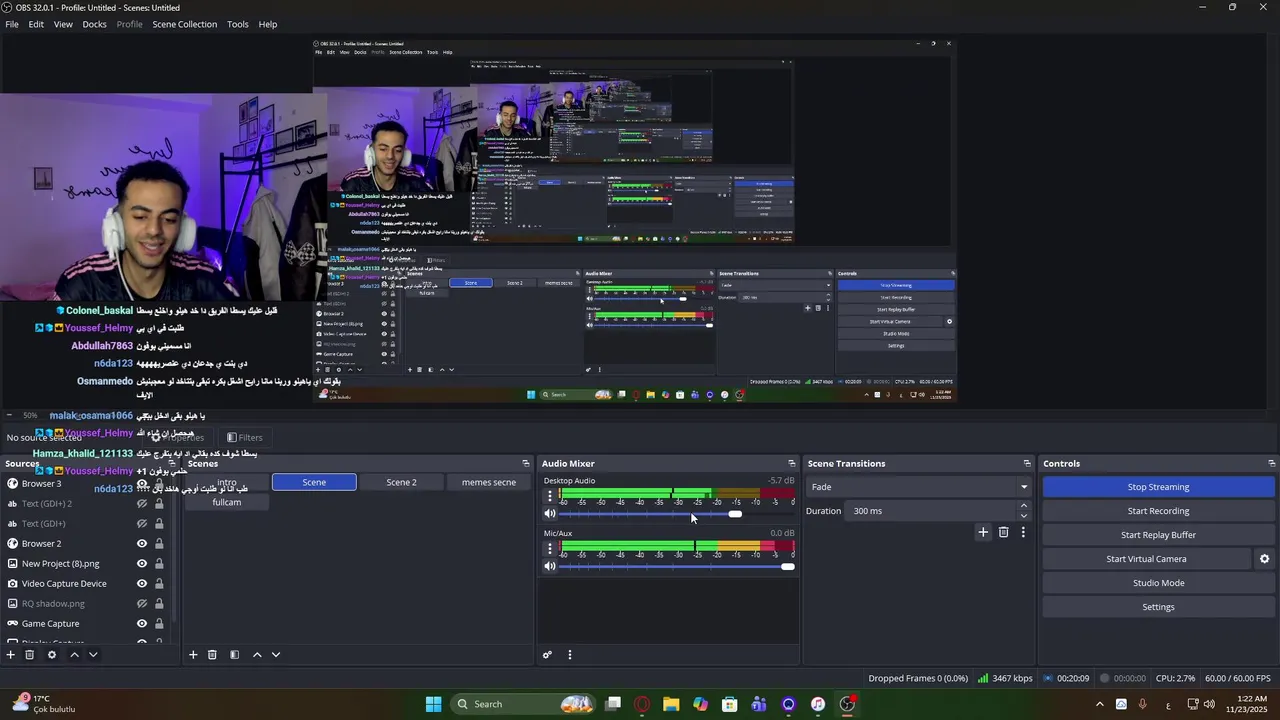Click Stop Streaming button
This screenshot has width=1280, height=720.
(x=1158, y=487)
